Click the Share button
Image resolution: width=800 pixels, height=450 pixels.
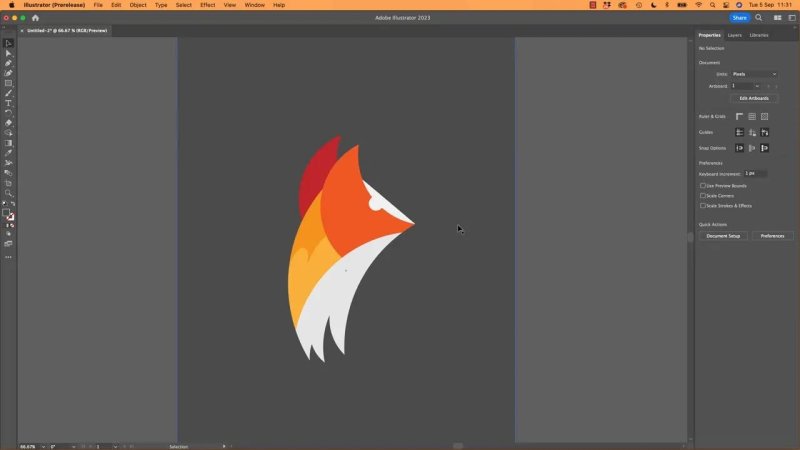[739, 18]
